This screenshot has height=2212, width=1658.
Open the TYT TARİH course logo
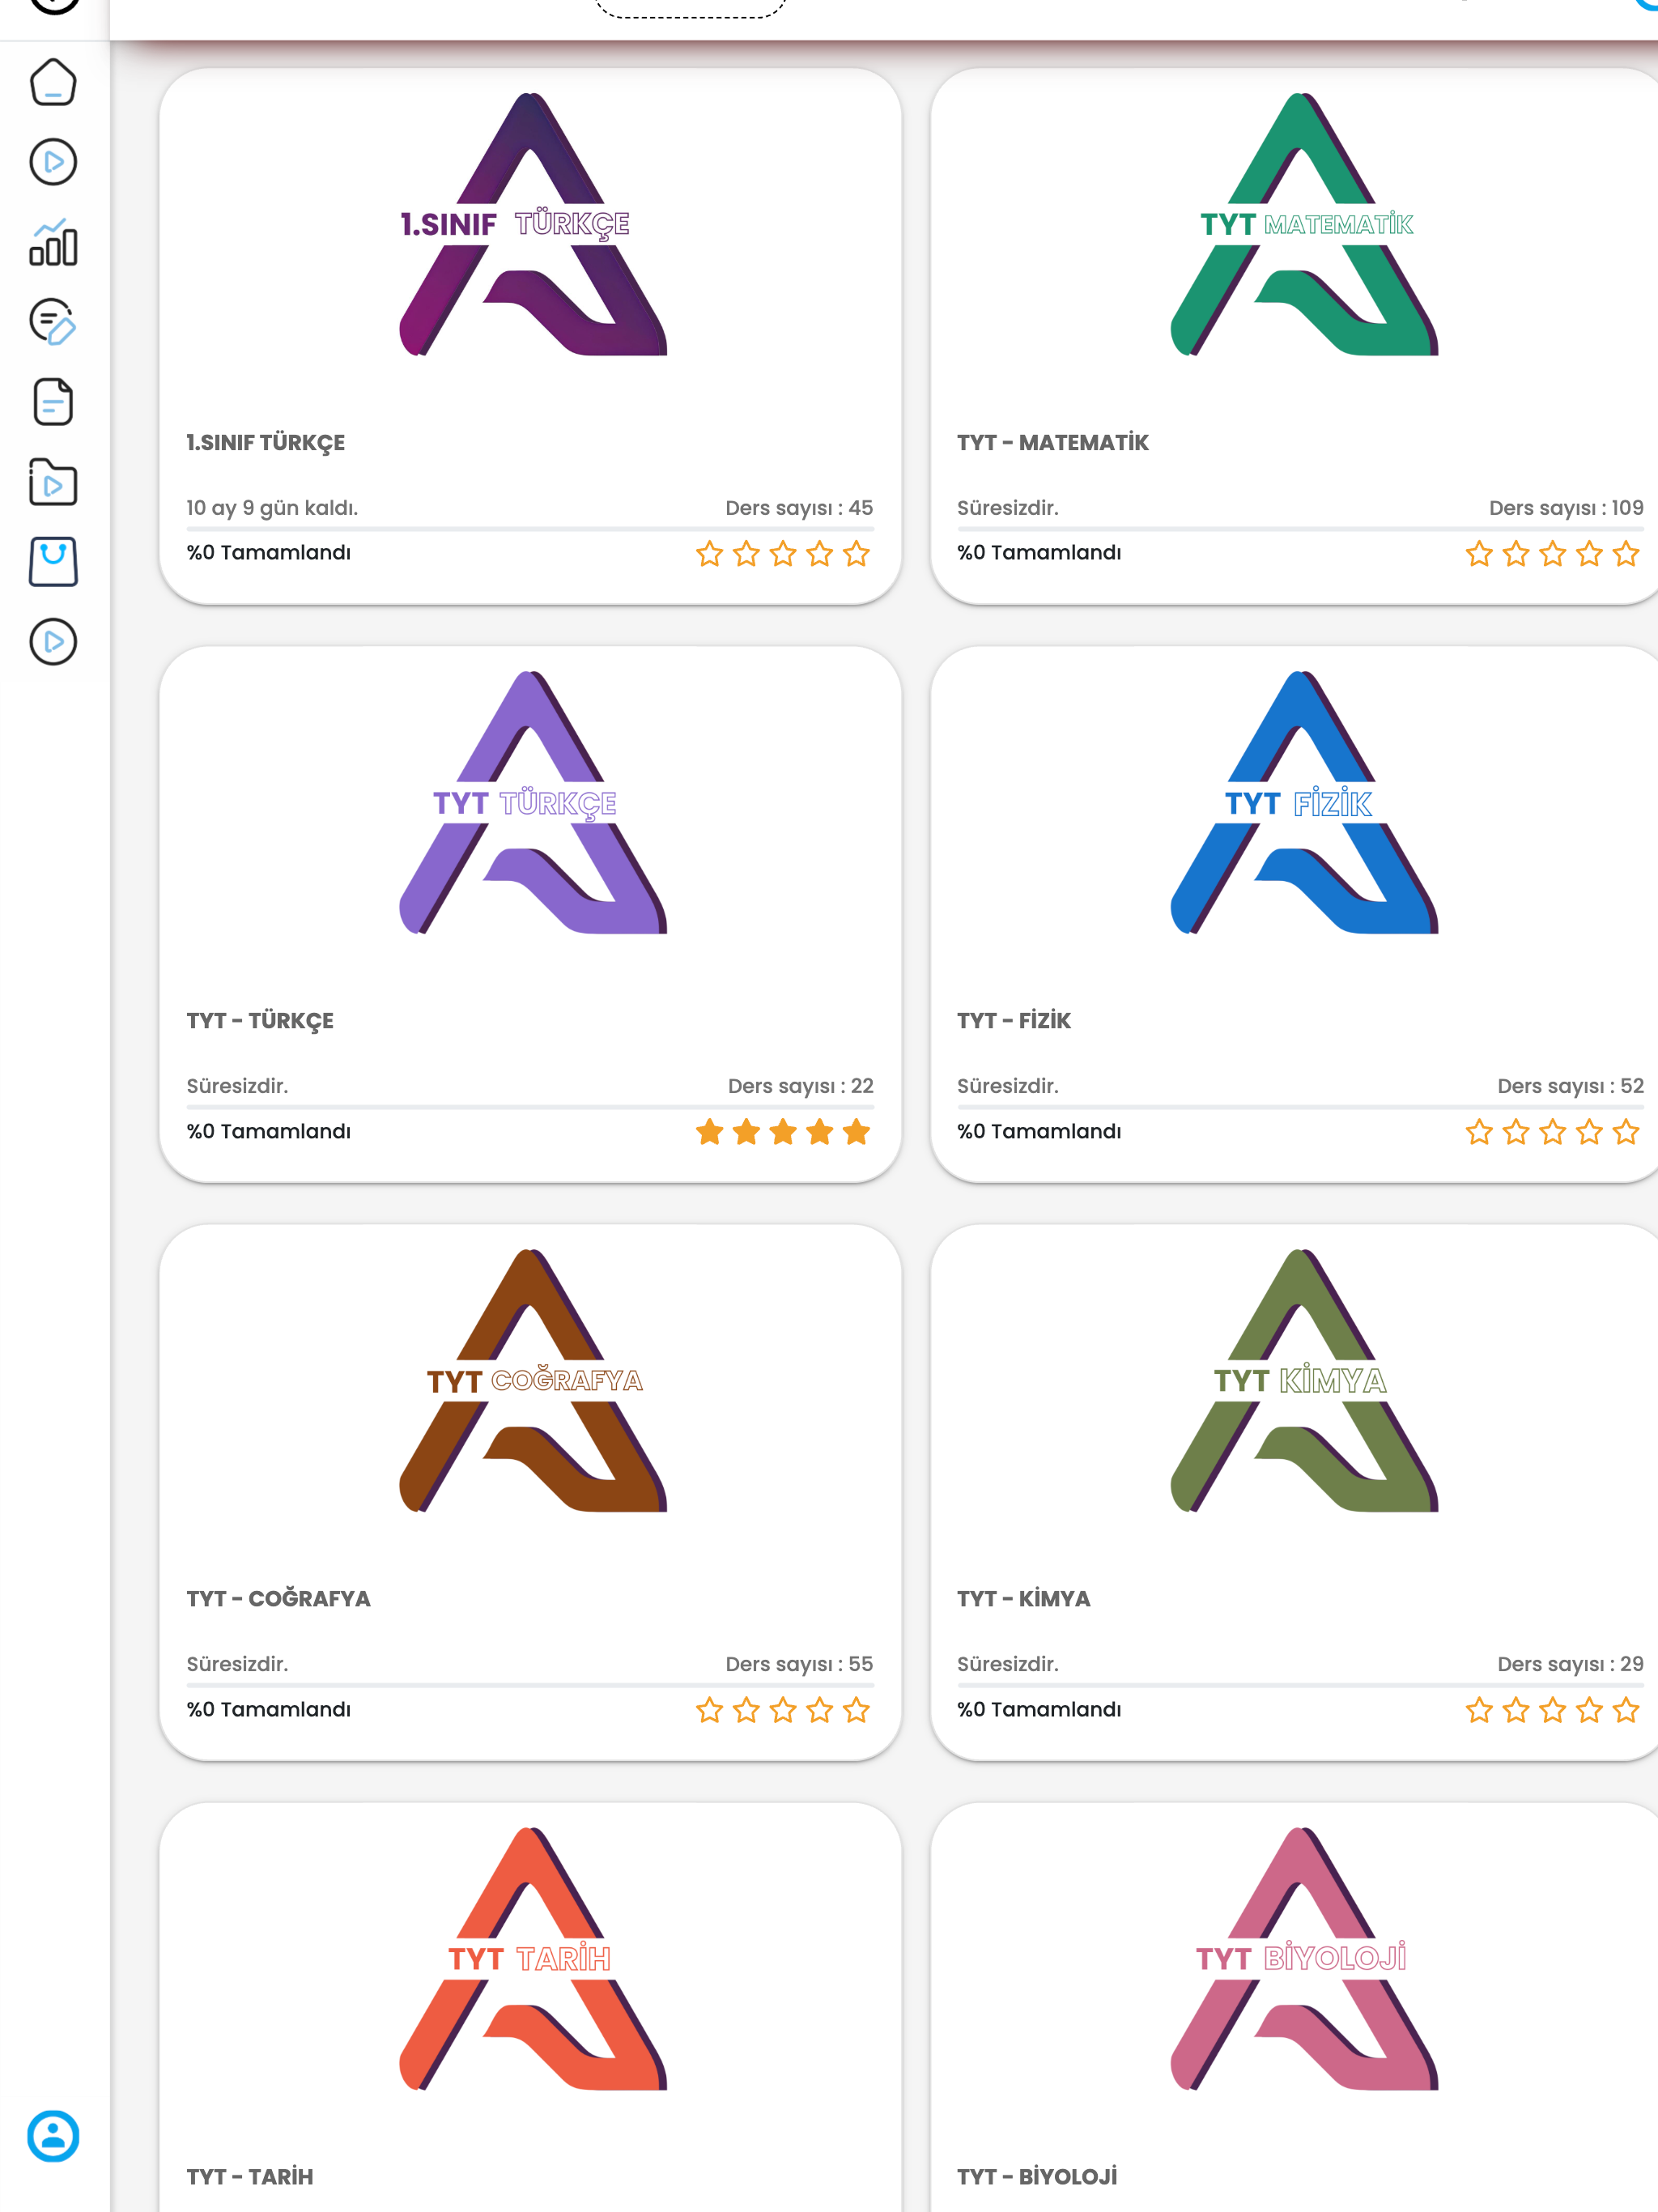(x=532, y=1959)
